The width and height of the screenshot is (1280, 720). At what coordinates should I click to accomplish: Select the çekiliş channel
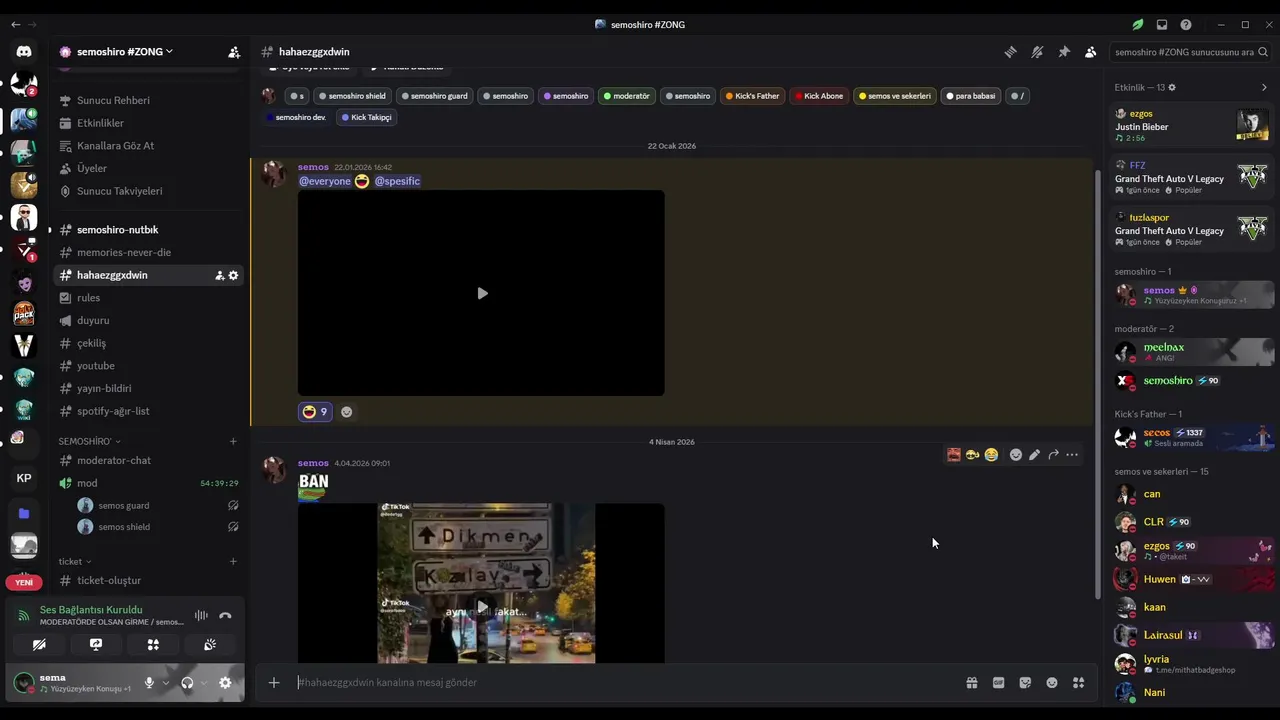tap(148, 343)
